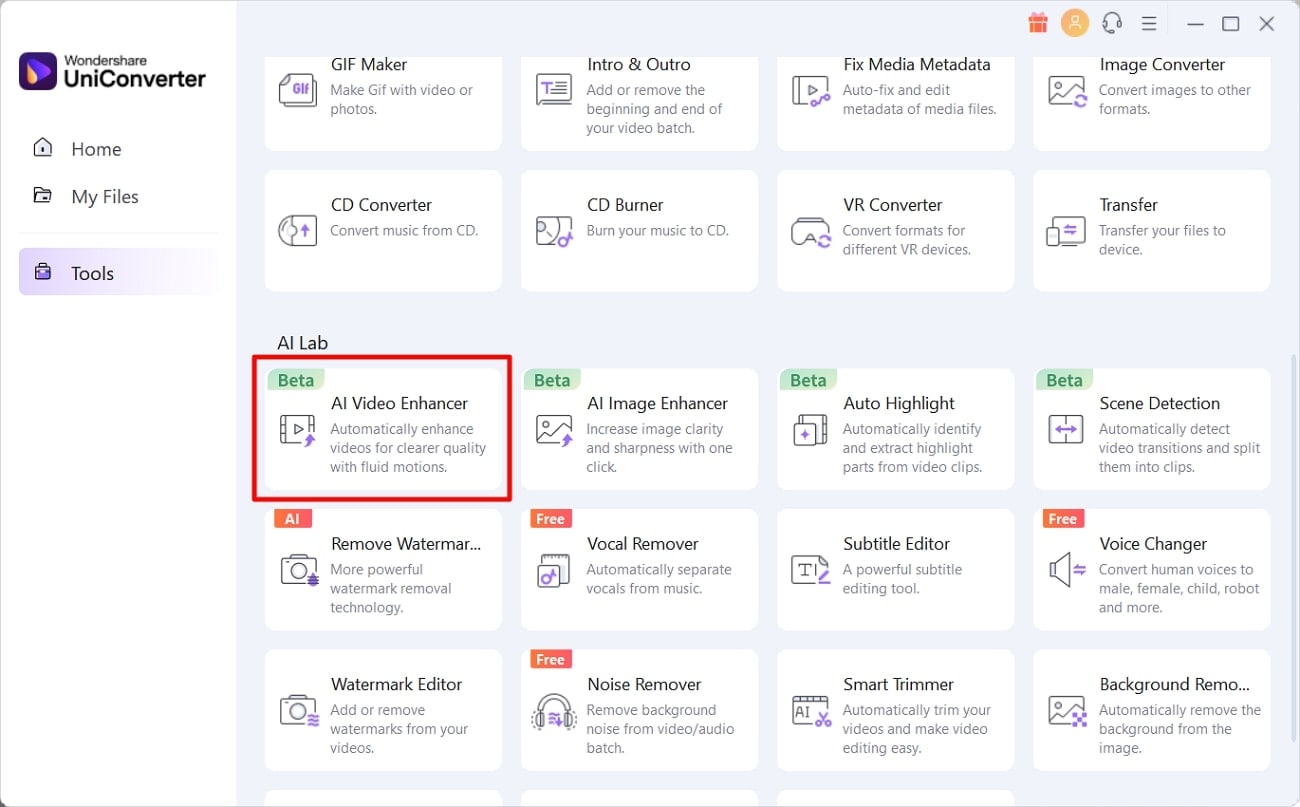Open Auto Highlight title
Screen dimensions: 1300x807
pyautogui.click(x=899, y=403)
